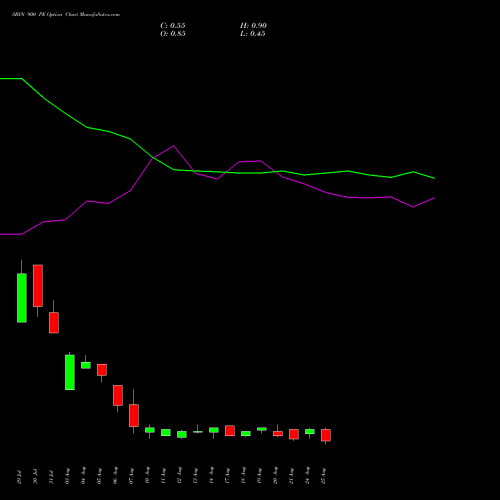The width and height of the screenshot is (500, 500).
Task: Click the red 05 Aug candlestick
Action: pos(102,370)
